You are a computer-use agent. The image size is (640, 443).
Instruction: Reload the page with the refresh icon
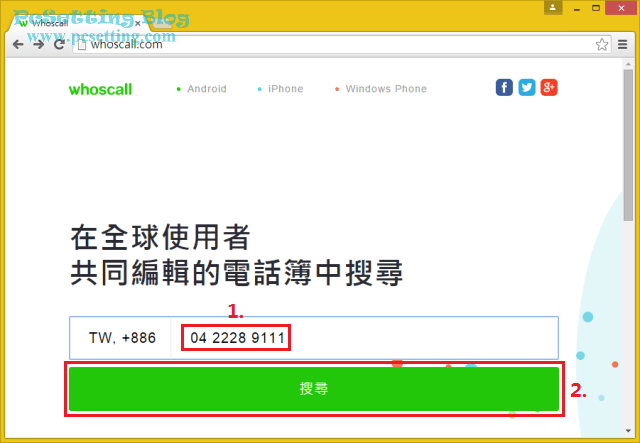coord(60,44)
